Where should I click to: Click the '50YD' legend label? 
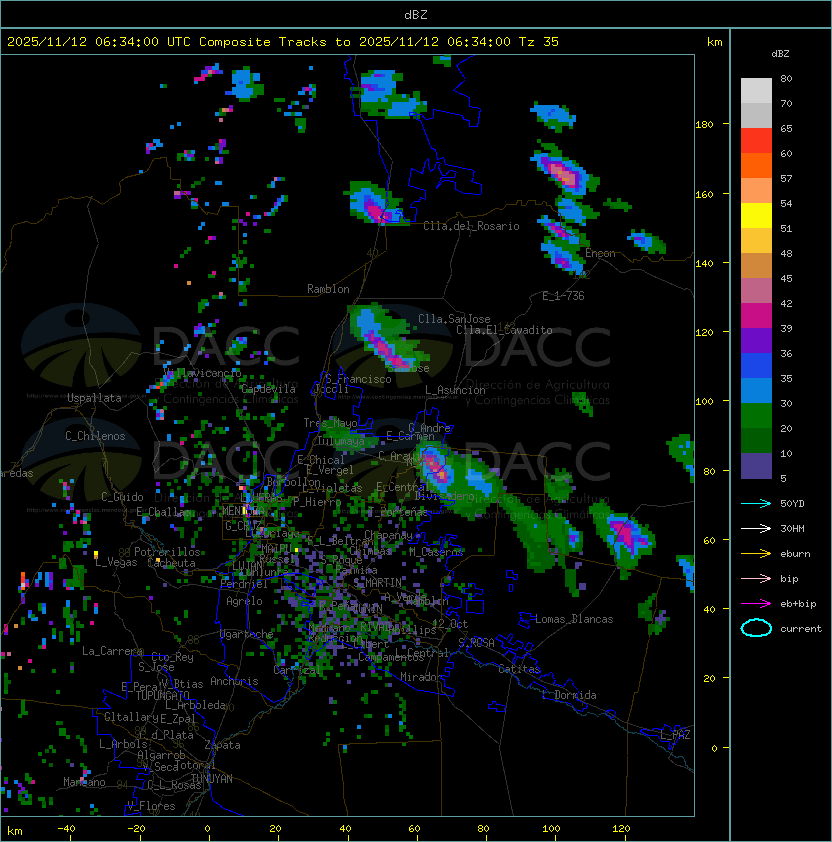(x=792, y=503)
